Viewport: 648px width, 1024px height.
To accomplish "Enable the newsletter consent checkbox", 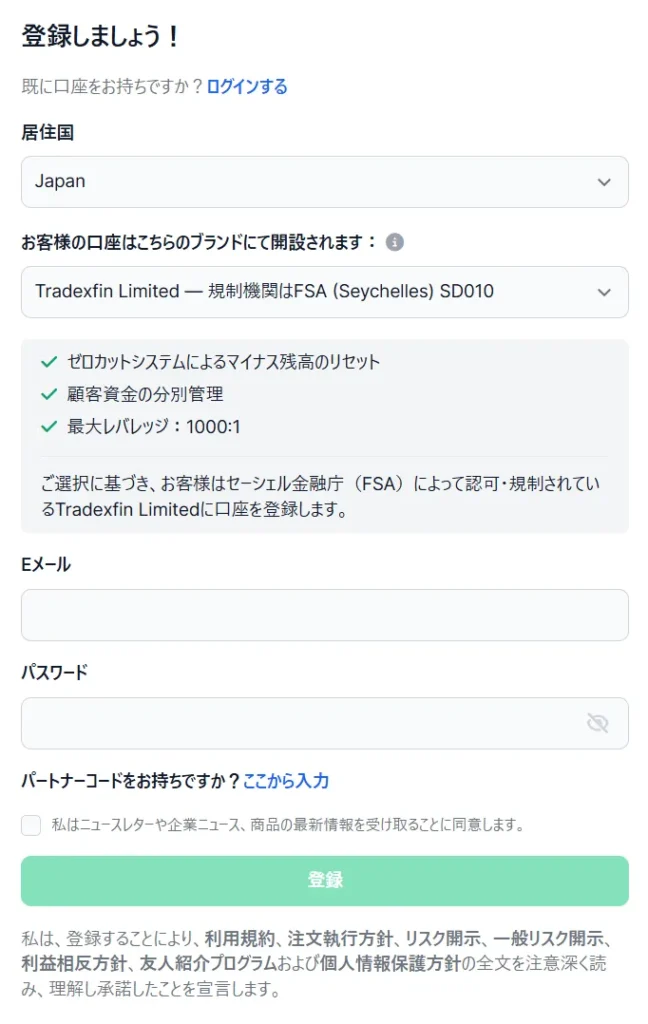I will (x=30, y=827).
